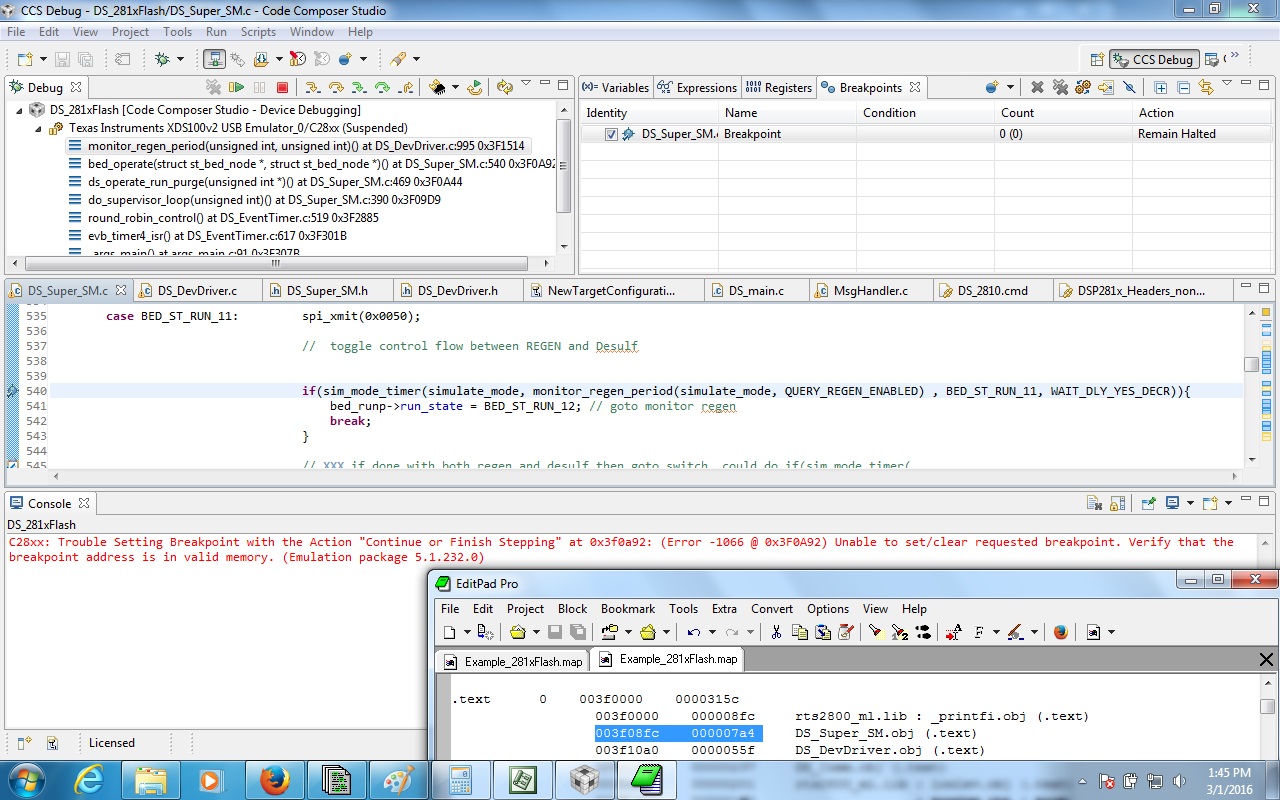Click the red Terminate debug button
Viewport: 1280px width, 800px height.
coord(282,88)
